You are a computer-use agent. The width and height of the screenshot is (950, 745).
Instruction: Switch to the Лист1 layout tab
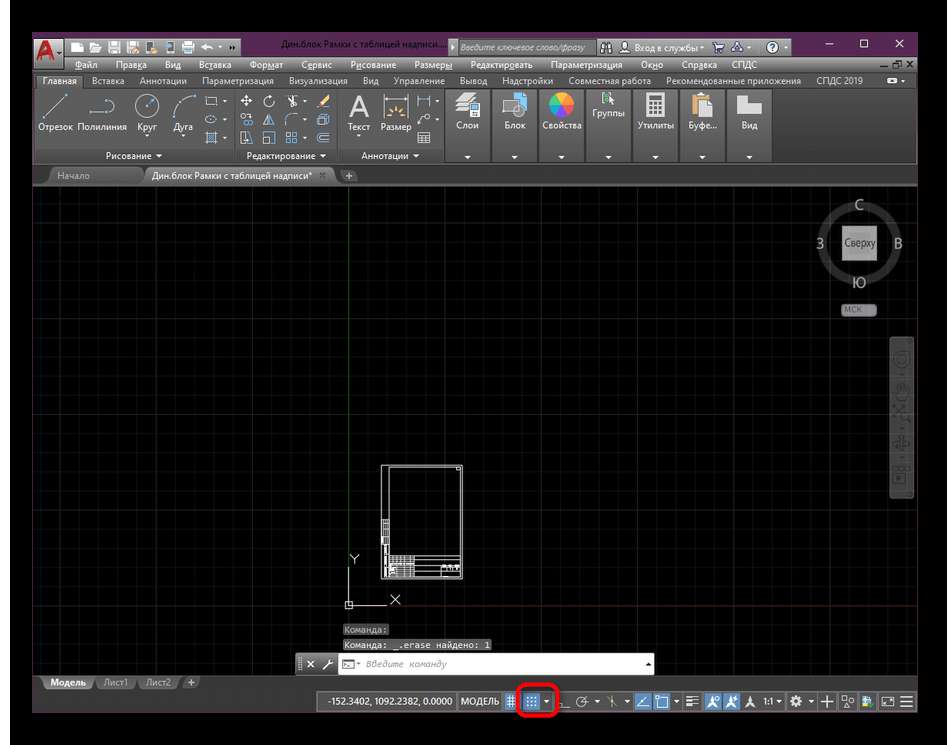[x=114, y=682]
